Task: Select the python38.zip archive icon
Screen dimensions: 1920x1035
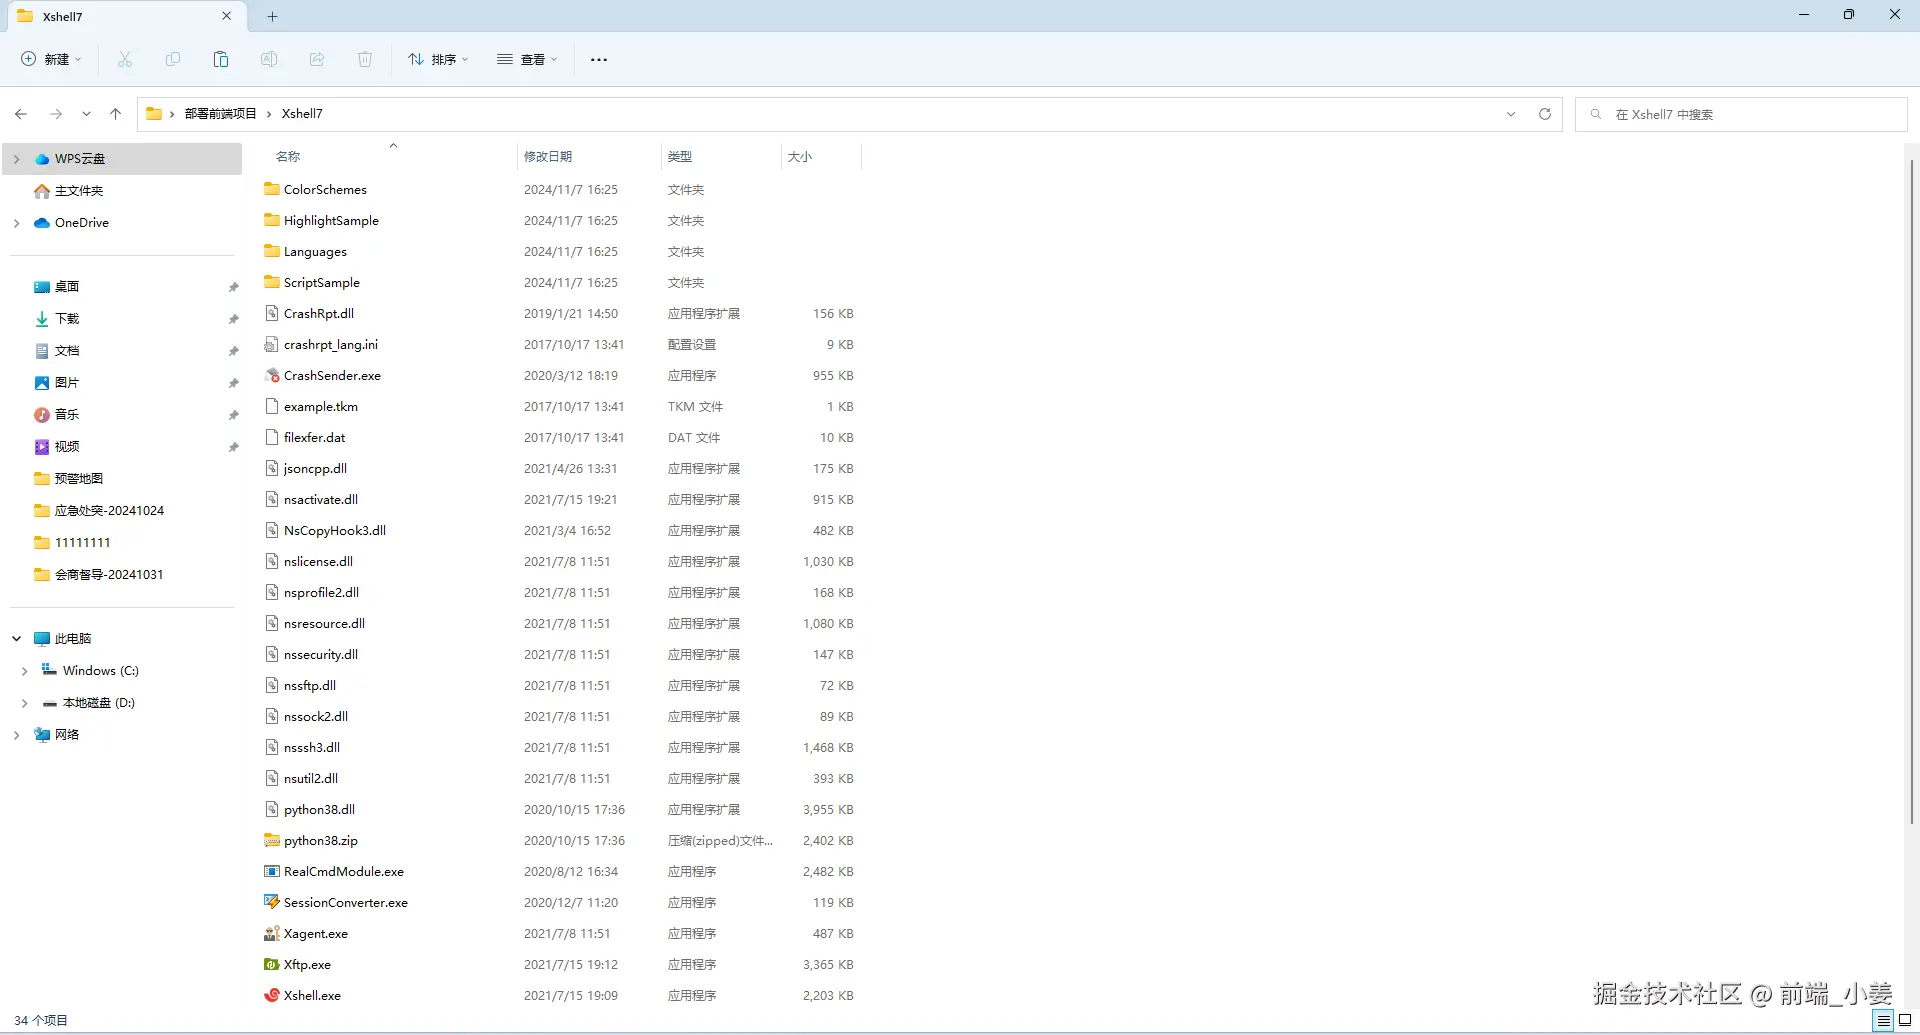Action: 272,840
